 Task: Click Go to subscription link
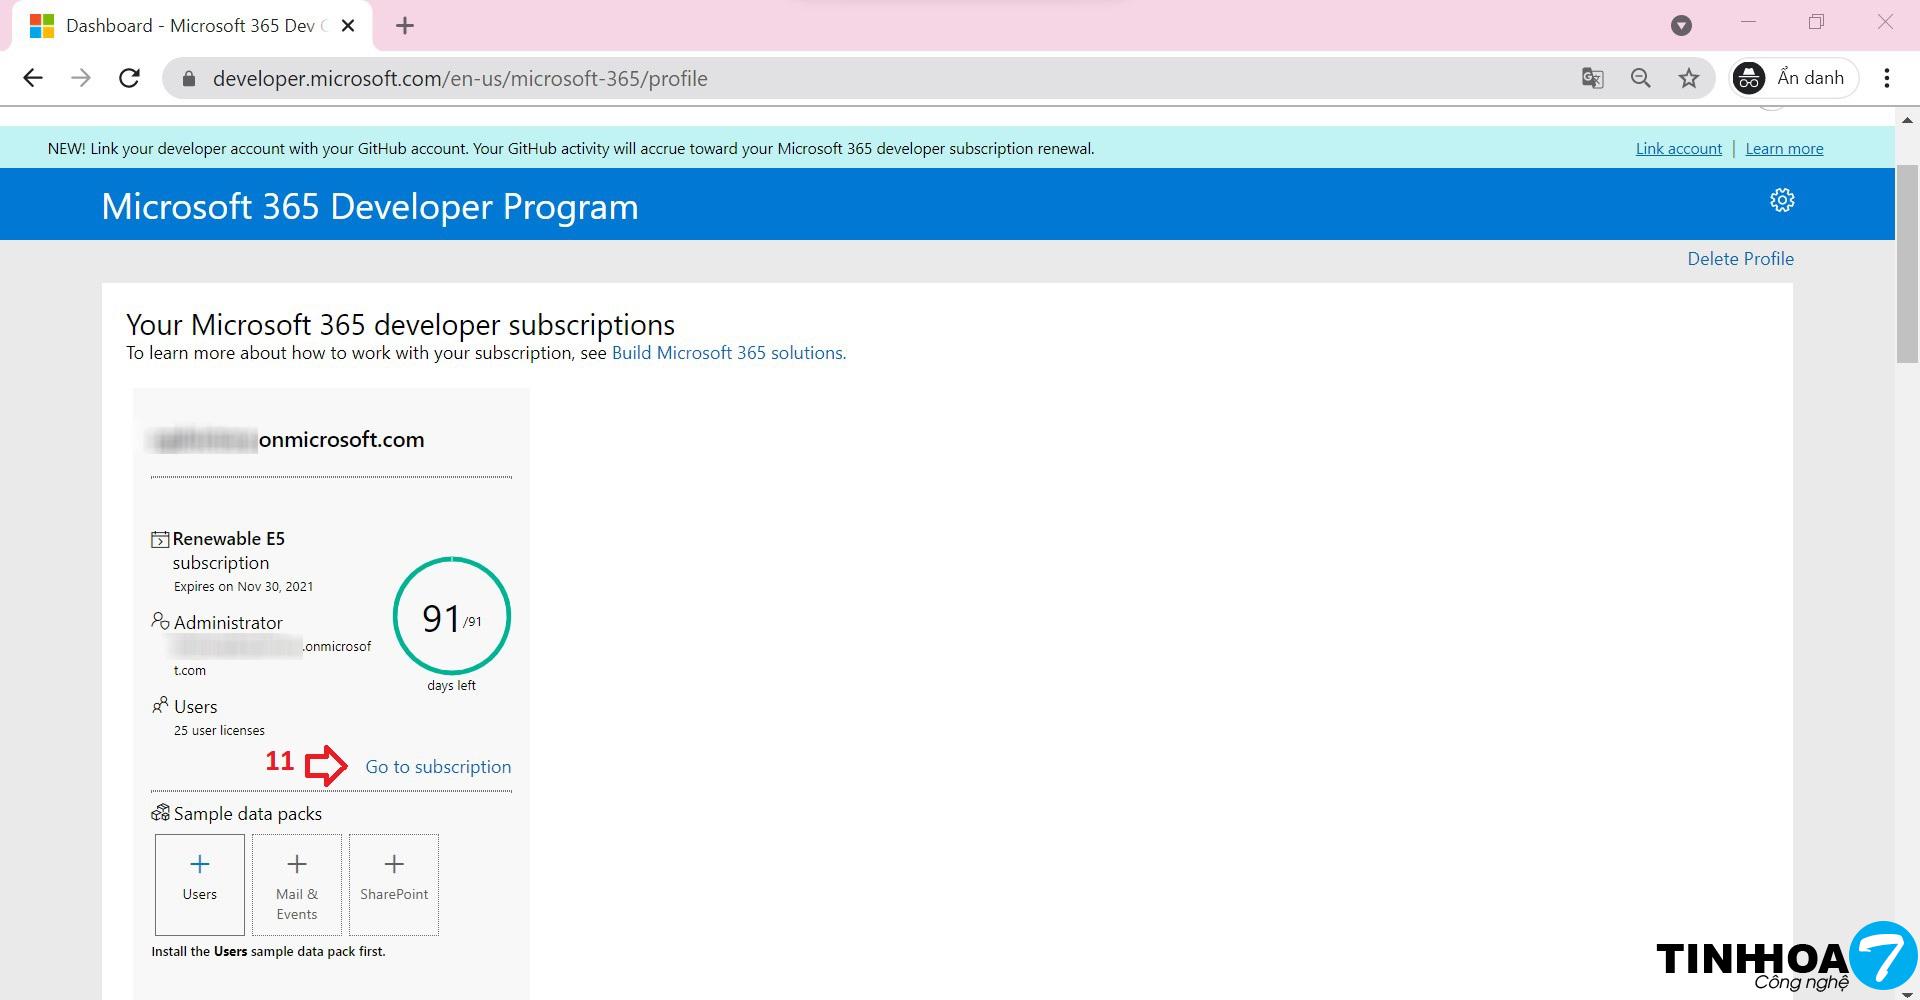[438, 767]
